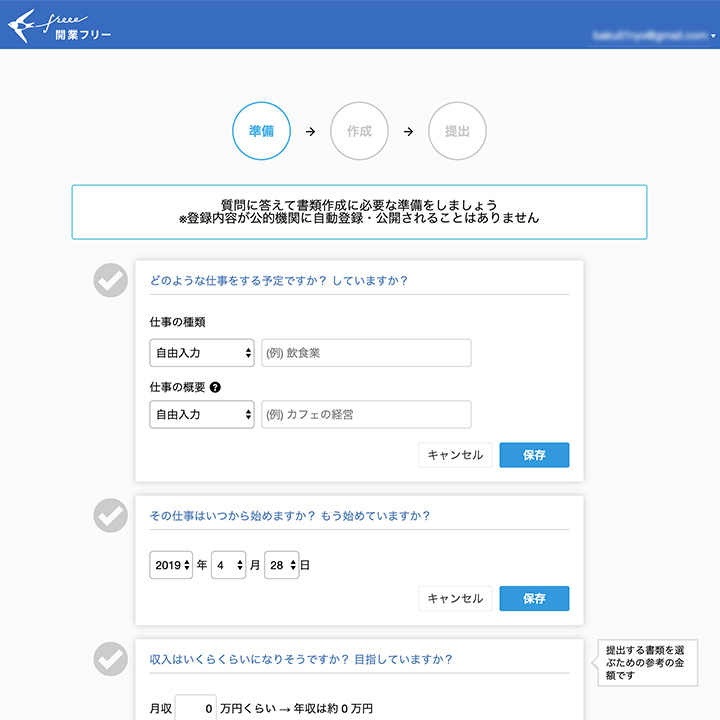The width and height of the screenshot is (720, 720).
Task: Click the heading その仕事はいつから始めますか？
Action: coord(232,516)
